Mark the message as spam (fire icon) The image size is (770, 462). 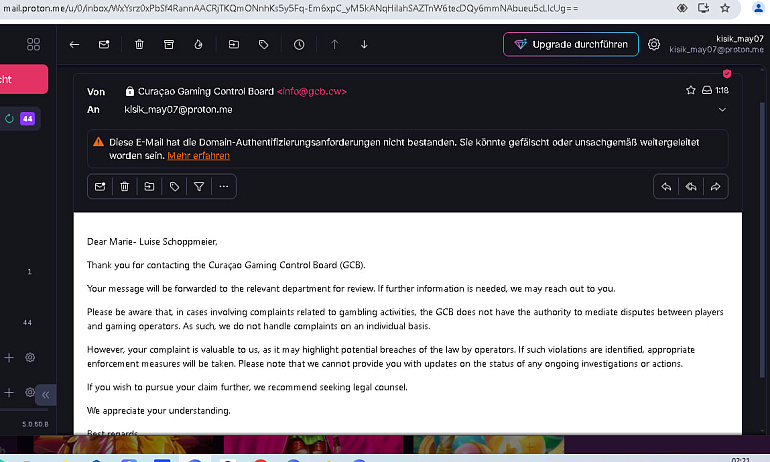[x=198, y=45]
